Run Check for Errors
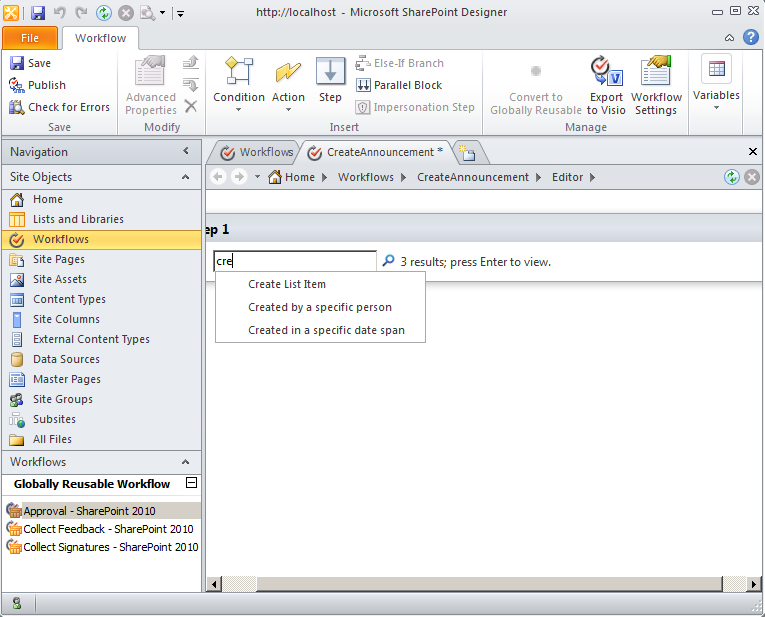The width and height of the screenshot is (765, 617). click(60, 107)
